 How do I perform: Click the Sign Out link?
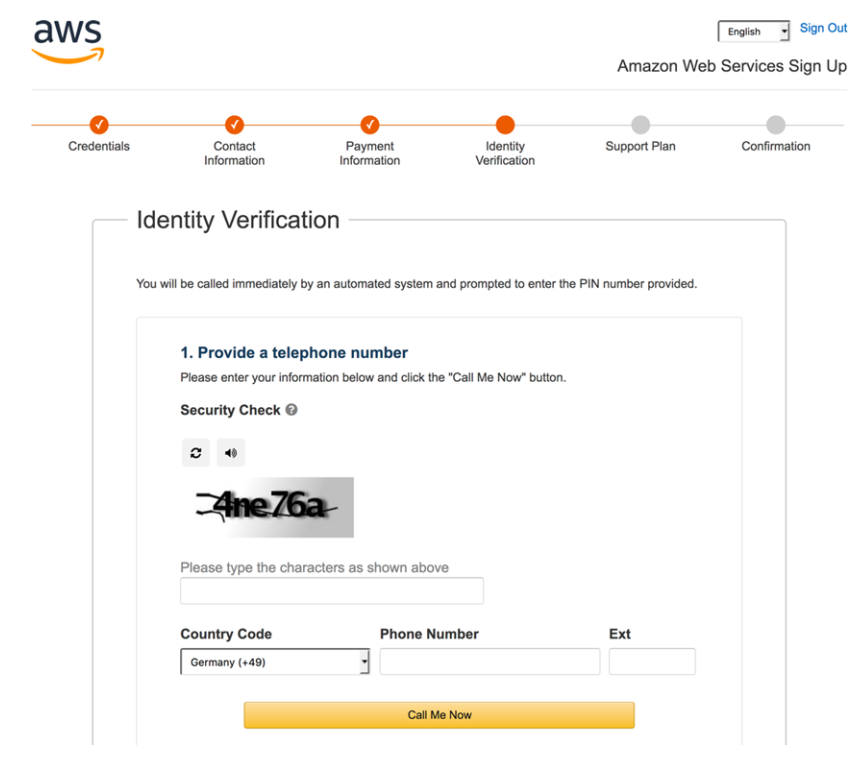[823, 28]
